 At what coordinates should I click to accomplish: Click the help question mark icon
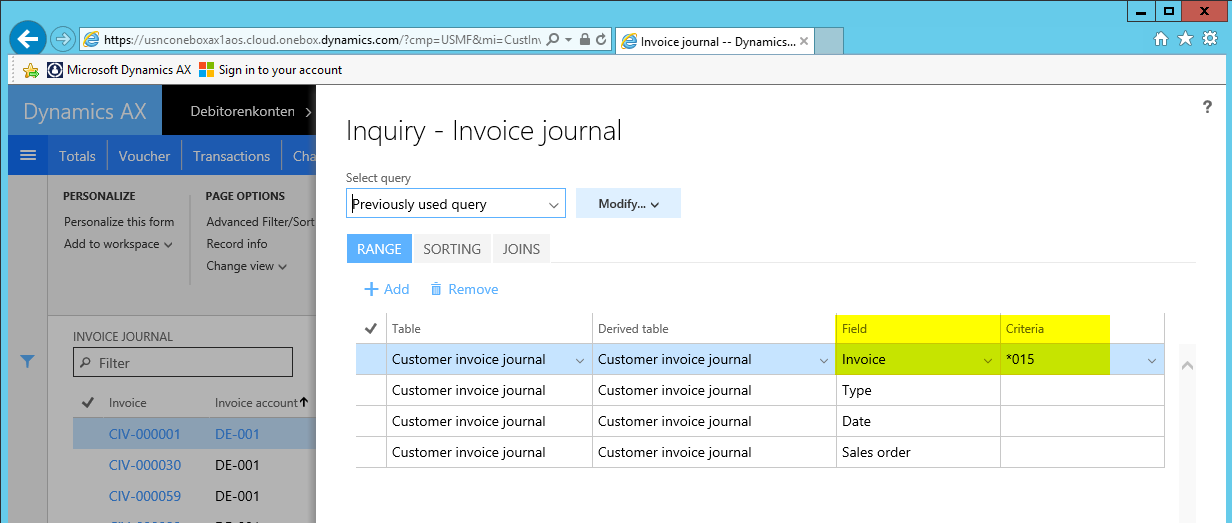click(1207, 108)
